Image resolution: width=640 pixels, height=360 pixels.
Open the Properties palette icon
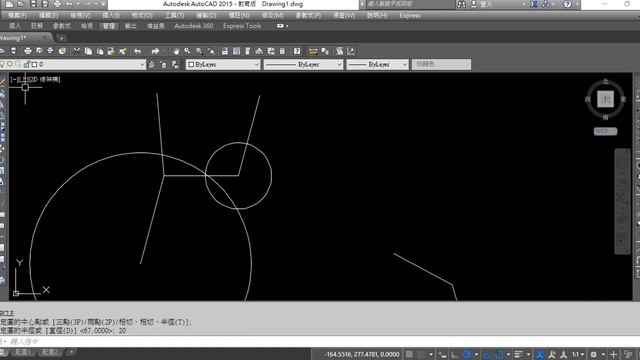click(224, 51)
